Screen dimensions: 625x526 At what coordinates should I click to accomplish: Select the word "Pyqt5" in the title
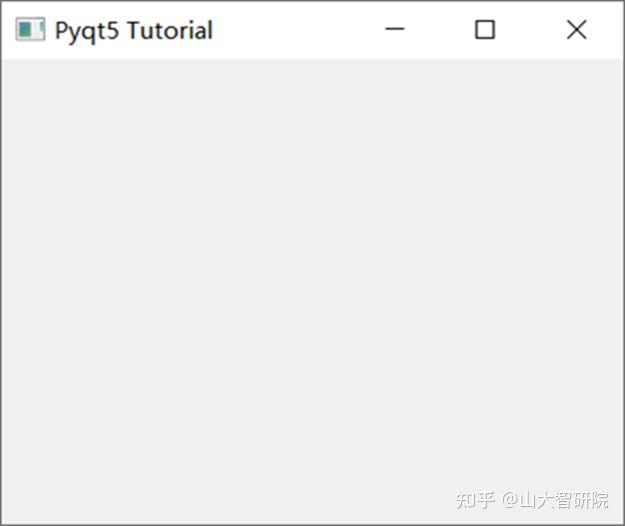(x=87, y=31)
